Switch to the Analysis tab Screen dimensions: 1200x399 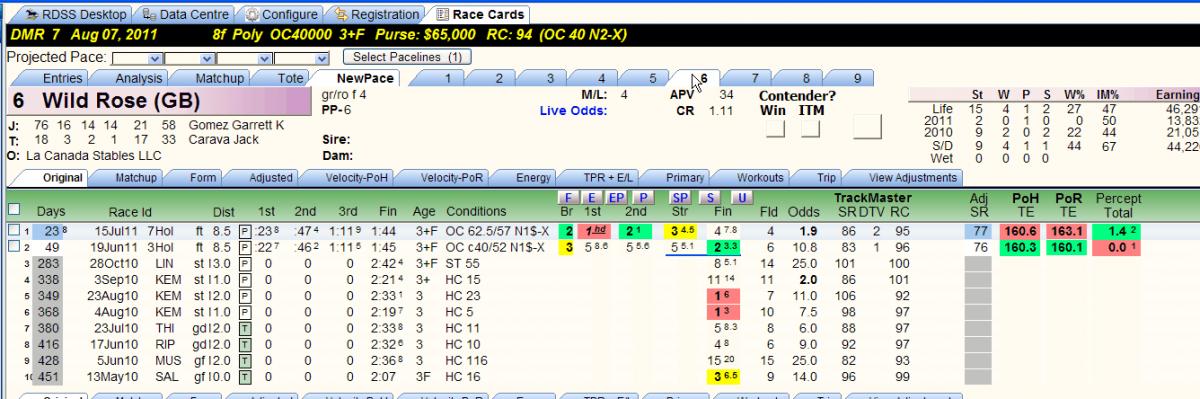point(139,77)
